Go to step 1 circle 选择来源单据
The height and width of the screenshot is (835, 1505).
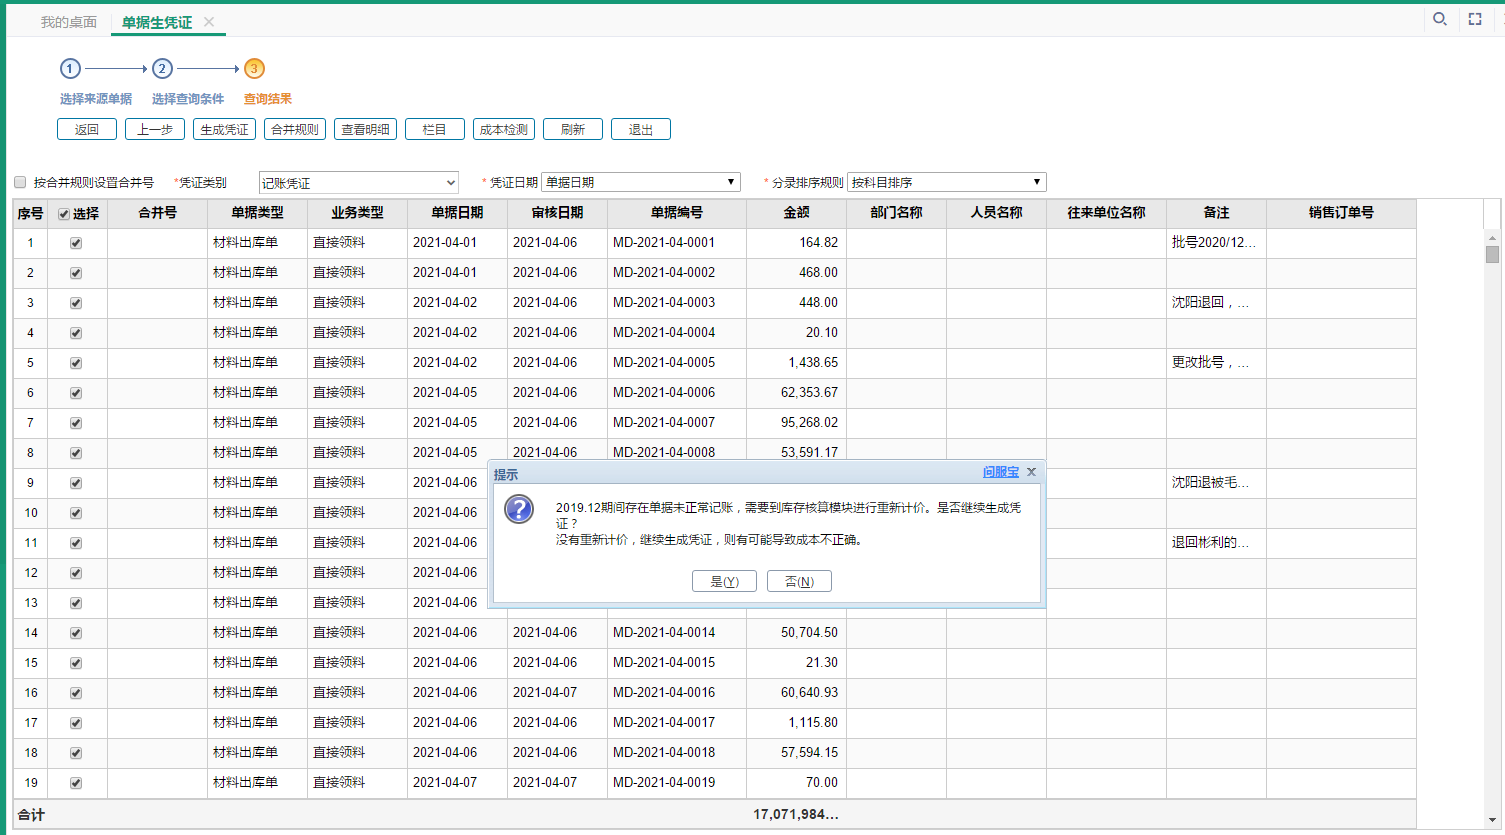[x=70, y=69]
